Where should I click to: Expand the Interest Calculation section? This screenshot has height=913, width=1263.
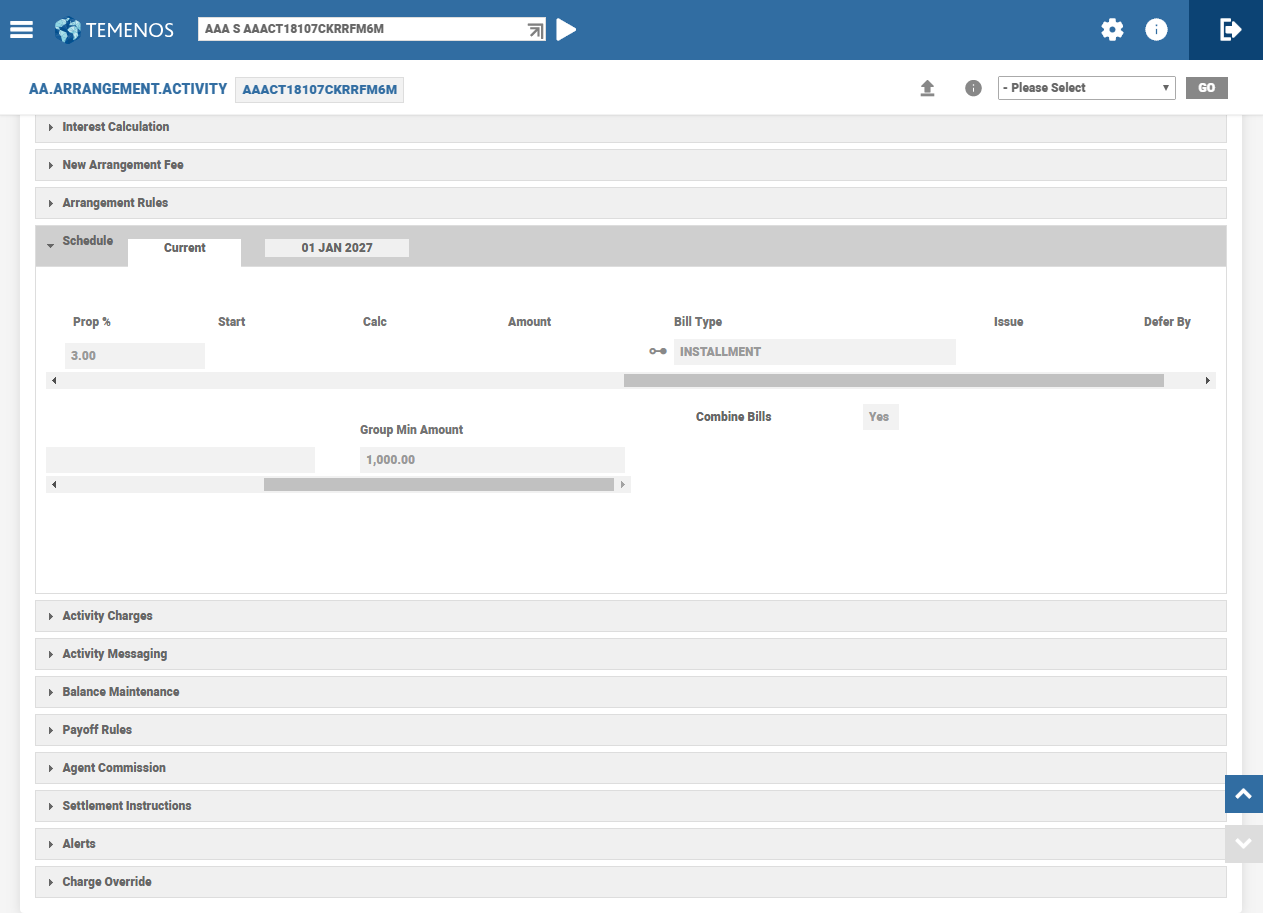(115, 127)
